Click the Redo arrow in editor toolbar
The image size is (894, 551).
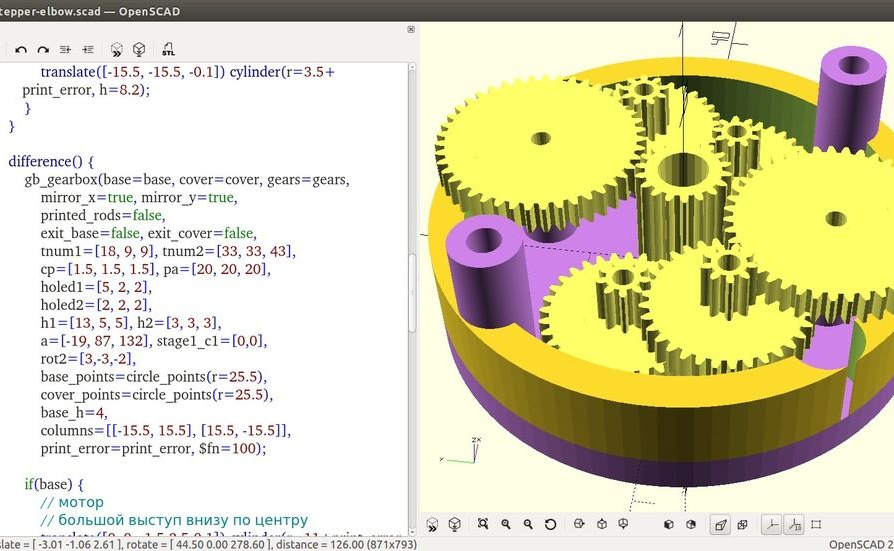click(x=43, y=49)
